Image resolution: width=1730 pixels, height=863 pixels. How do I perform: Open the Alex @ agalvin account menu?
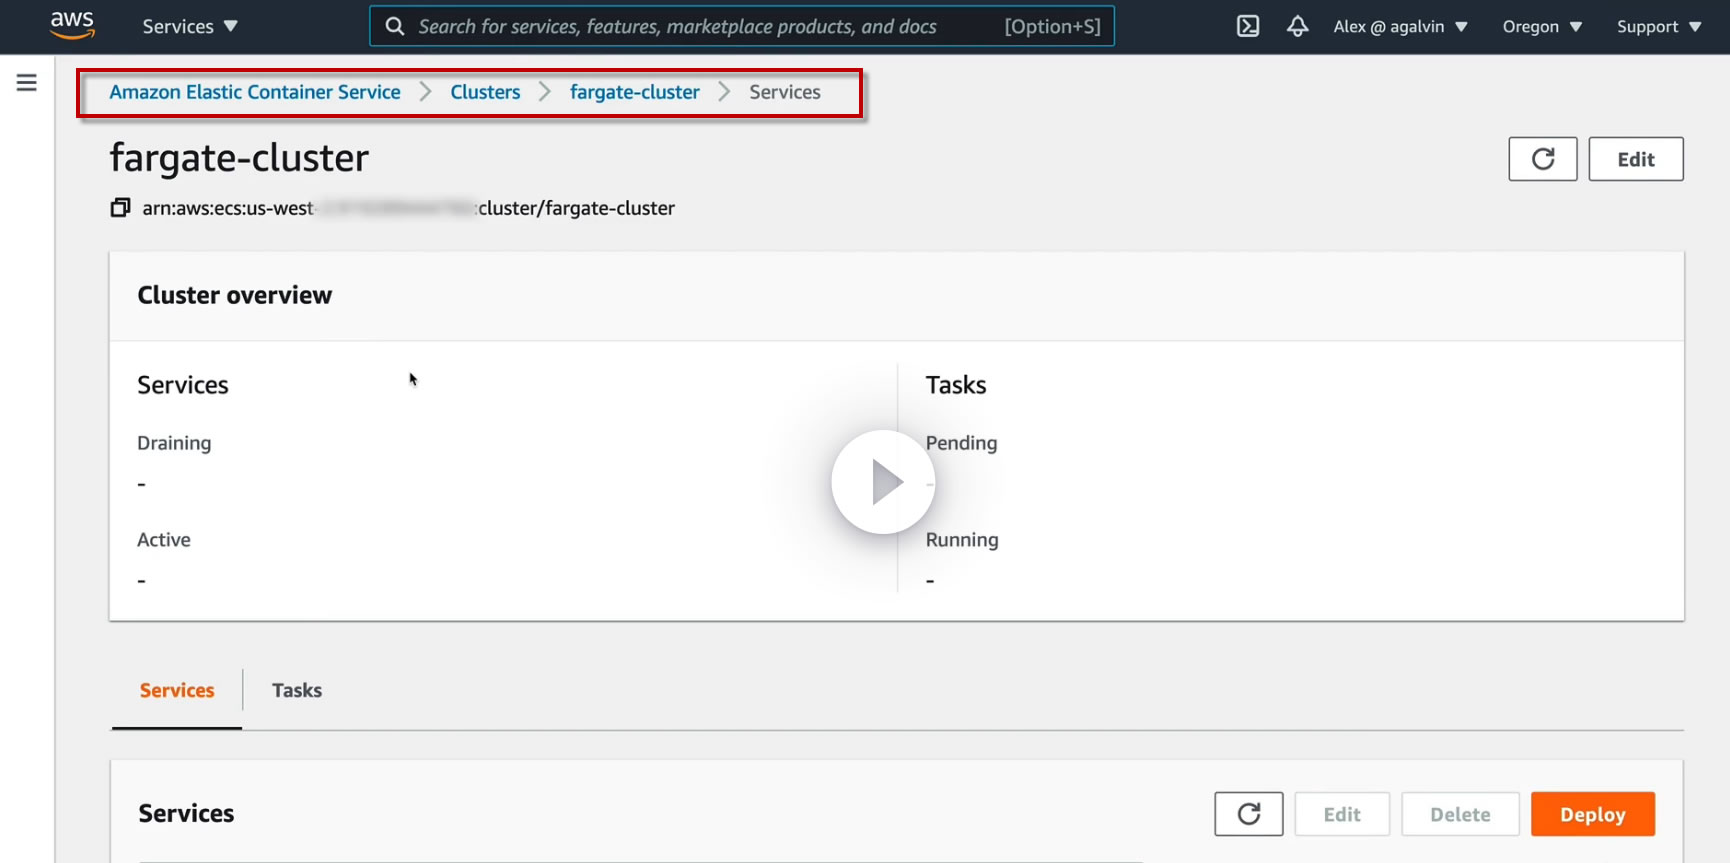(1400, 26)
